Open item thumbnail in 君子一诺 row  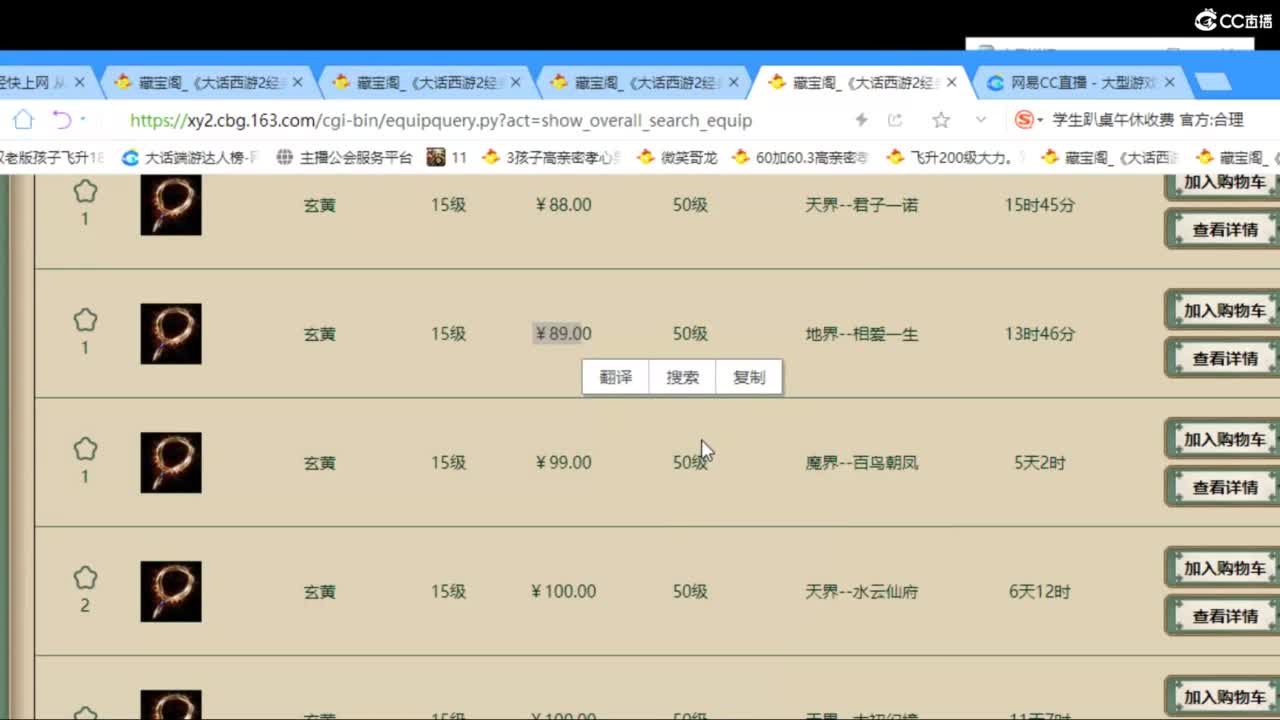click(x=171, y=205)
